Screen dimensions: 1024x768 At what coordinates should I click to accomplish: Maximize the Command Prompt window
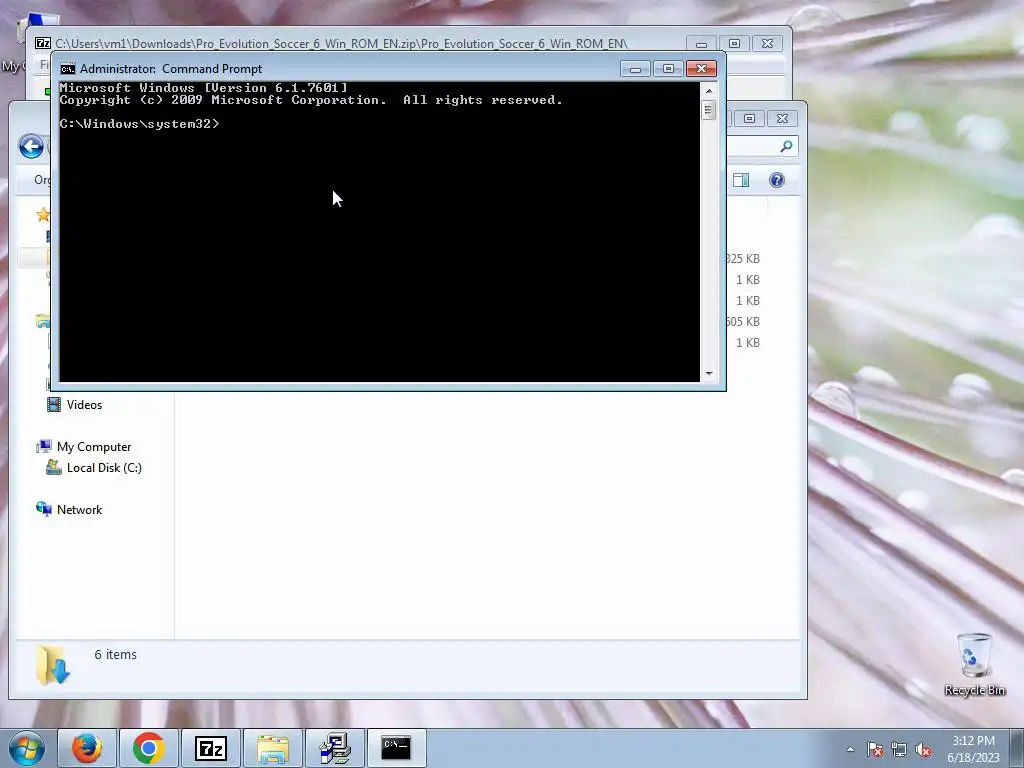668,69
